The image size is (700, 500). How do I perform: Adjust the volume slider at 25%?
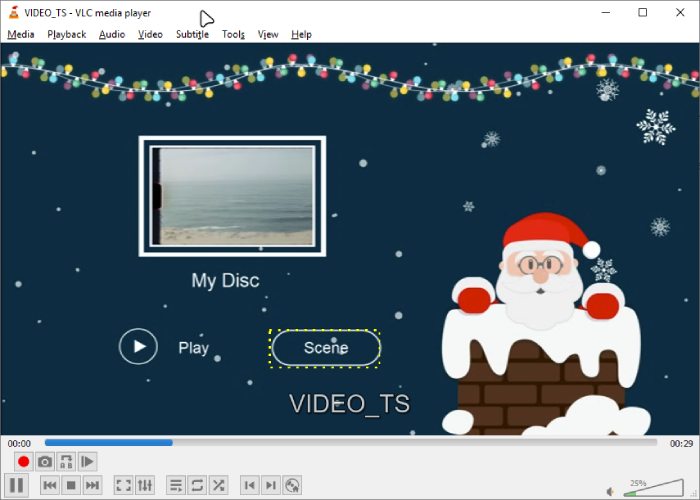pyautogui.click(x=654, y=488)
